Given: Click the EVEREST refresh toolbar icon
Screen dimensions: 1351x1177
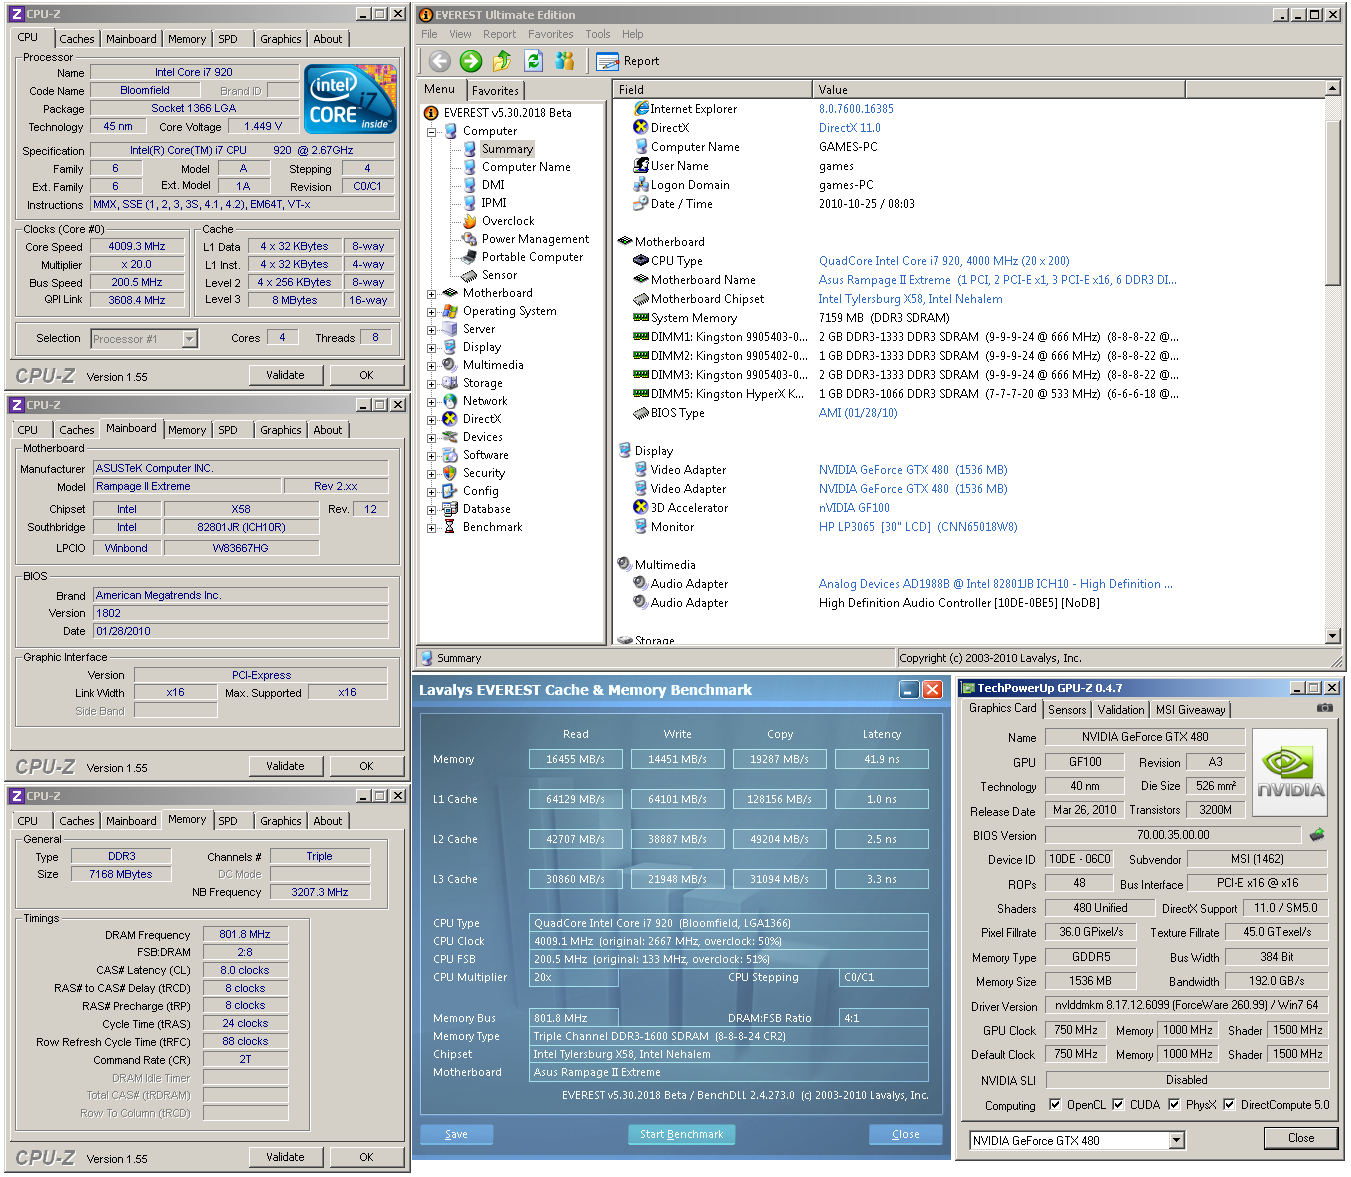Looking at the screenshot, I should point(534,61).
